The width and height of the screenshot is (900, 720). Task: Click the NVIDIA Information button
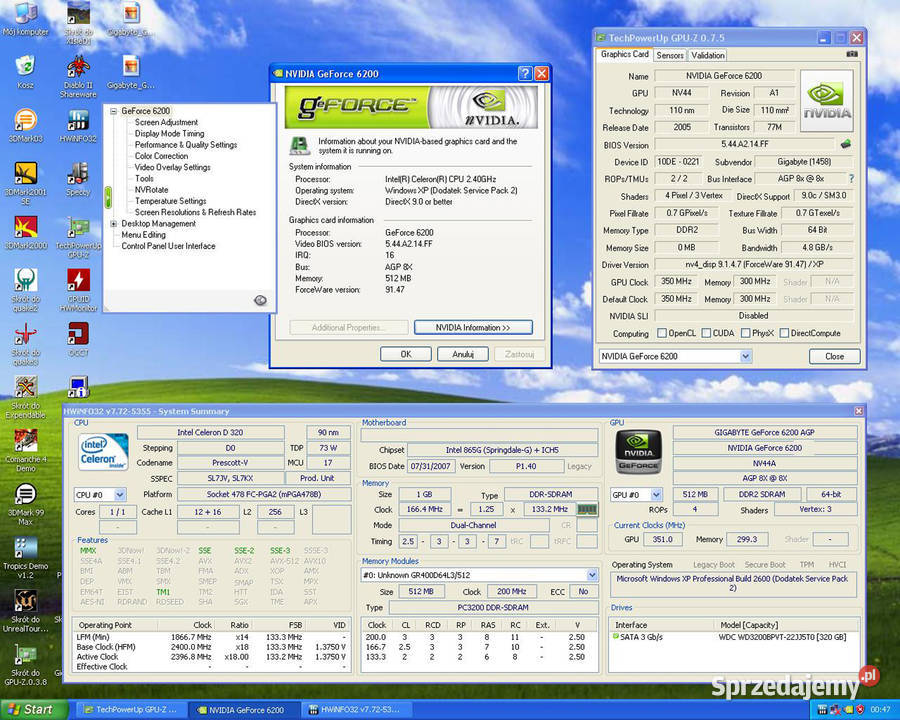click(x=473, y=327)
